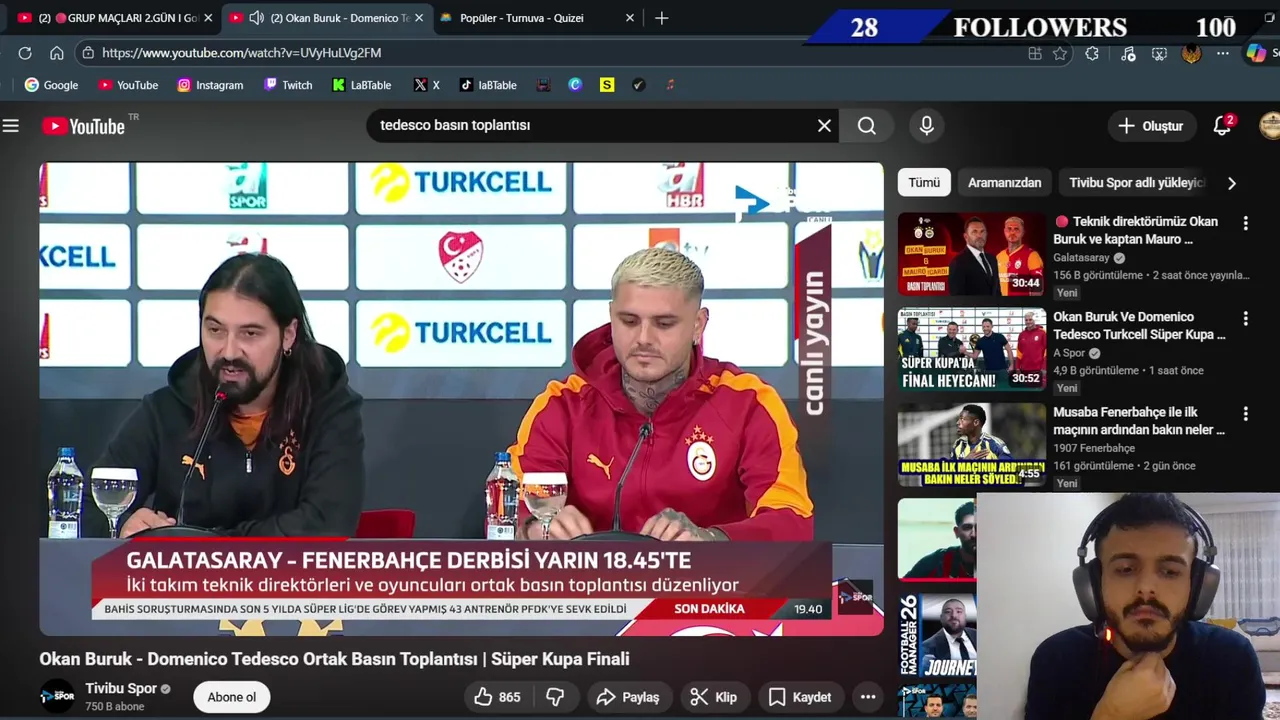
Task: Open the SÜPER KUPA'DA FİNAL HEYECANI thumbnail
Action: point(972,350)
